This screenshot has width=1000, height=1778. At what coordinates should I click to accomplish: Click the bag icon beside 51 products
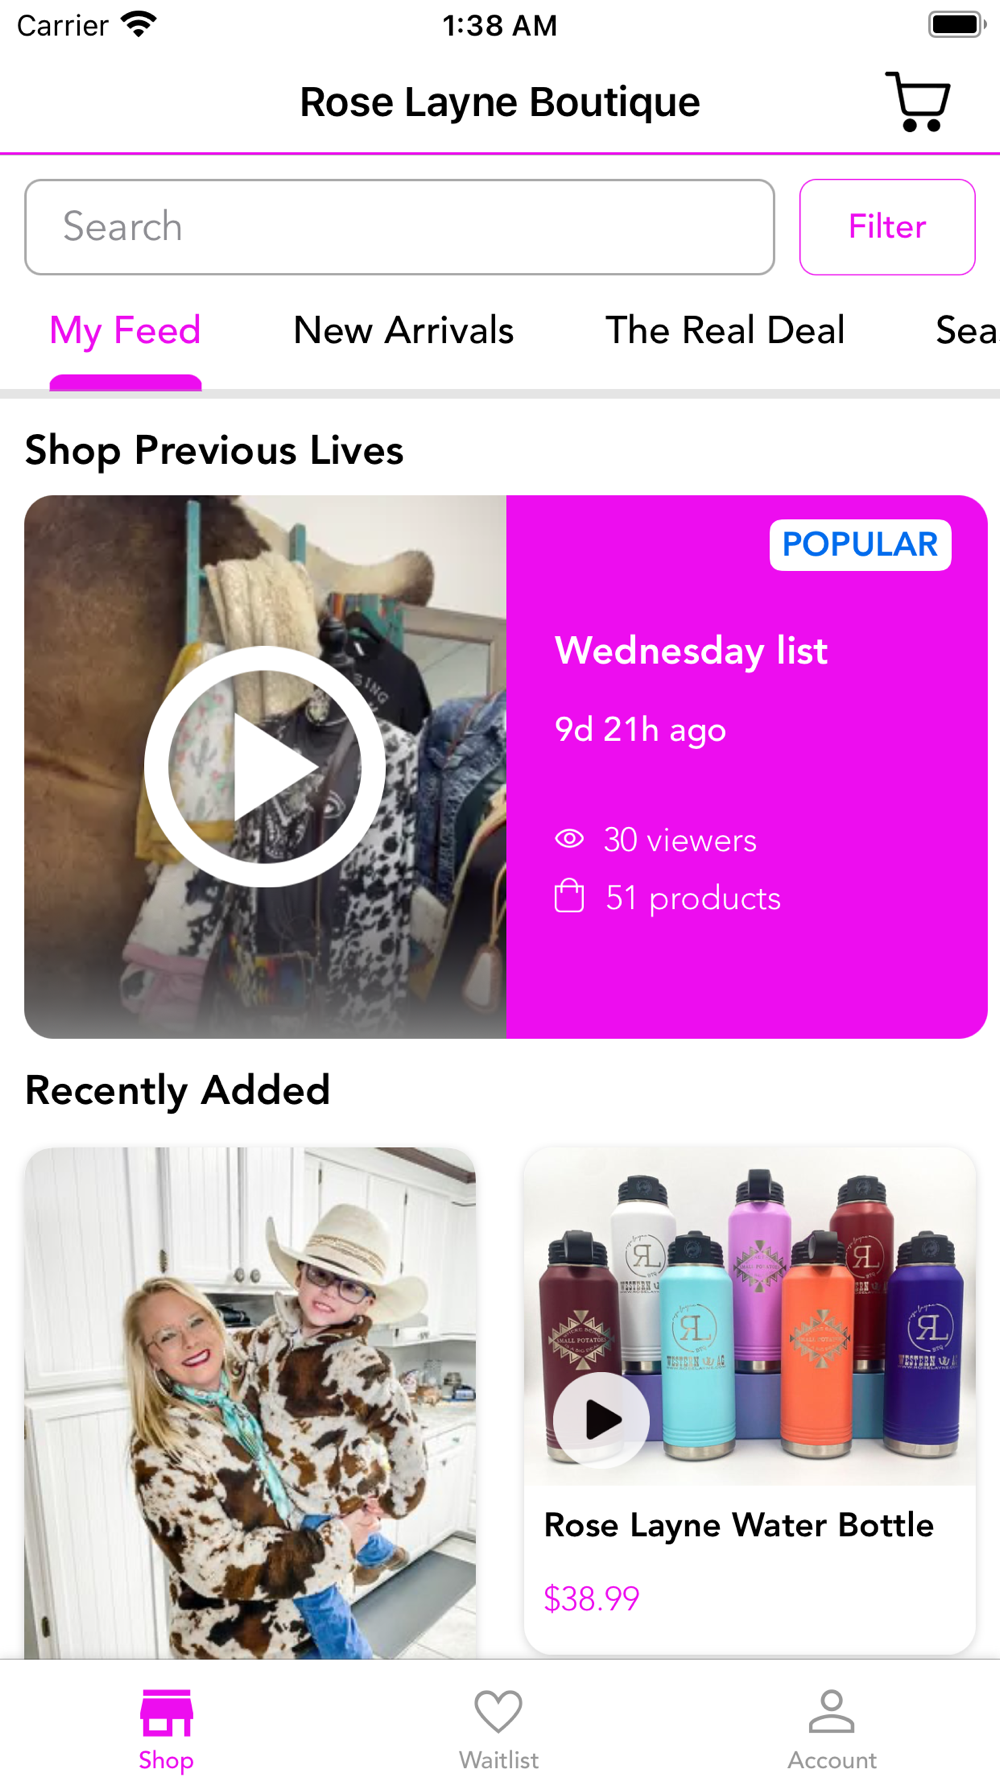point(569,896)
